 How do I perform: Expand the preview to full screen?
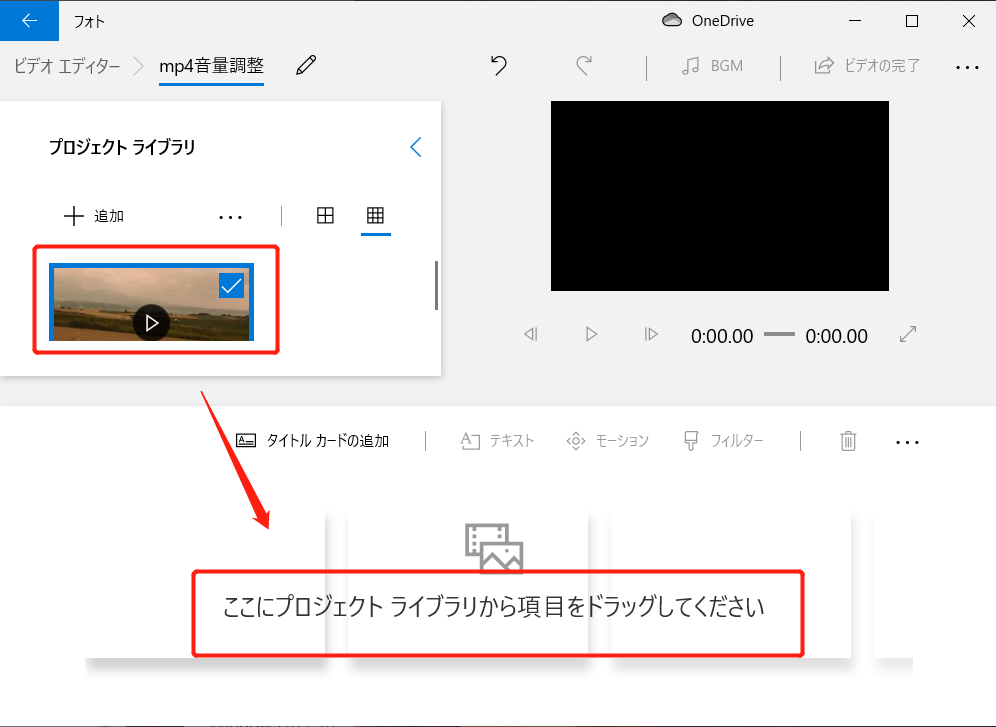908,334
